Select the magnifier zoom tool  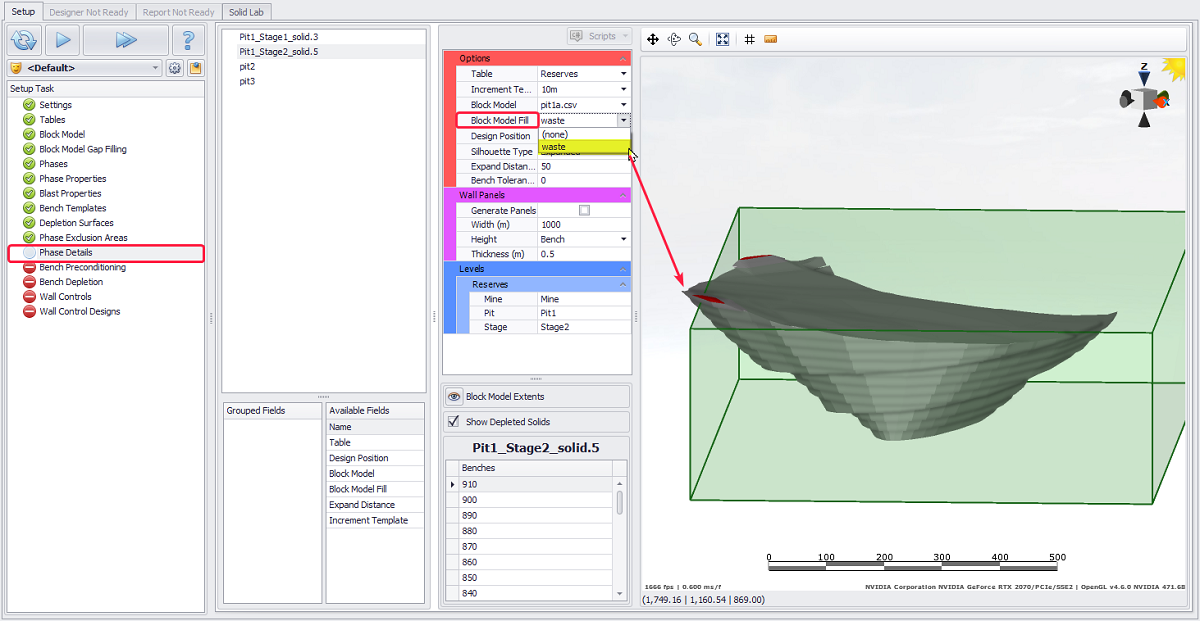pos(695,39)
